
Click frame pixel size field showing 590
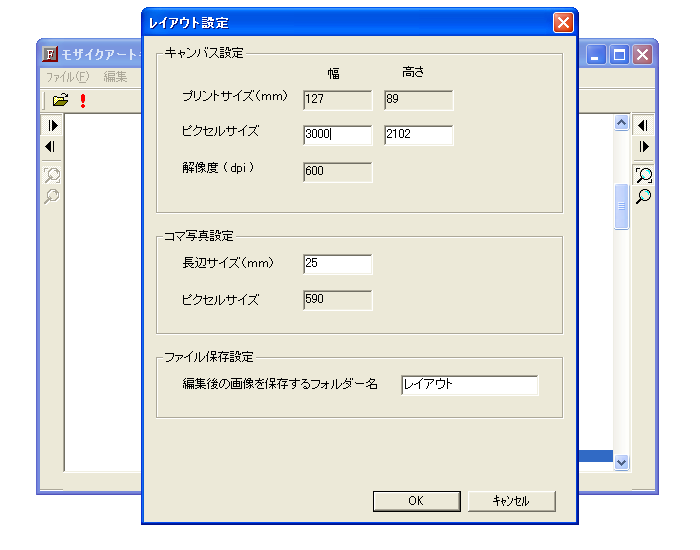click(x=338, y=300)
